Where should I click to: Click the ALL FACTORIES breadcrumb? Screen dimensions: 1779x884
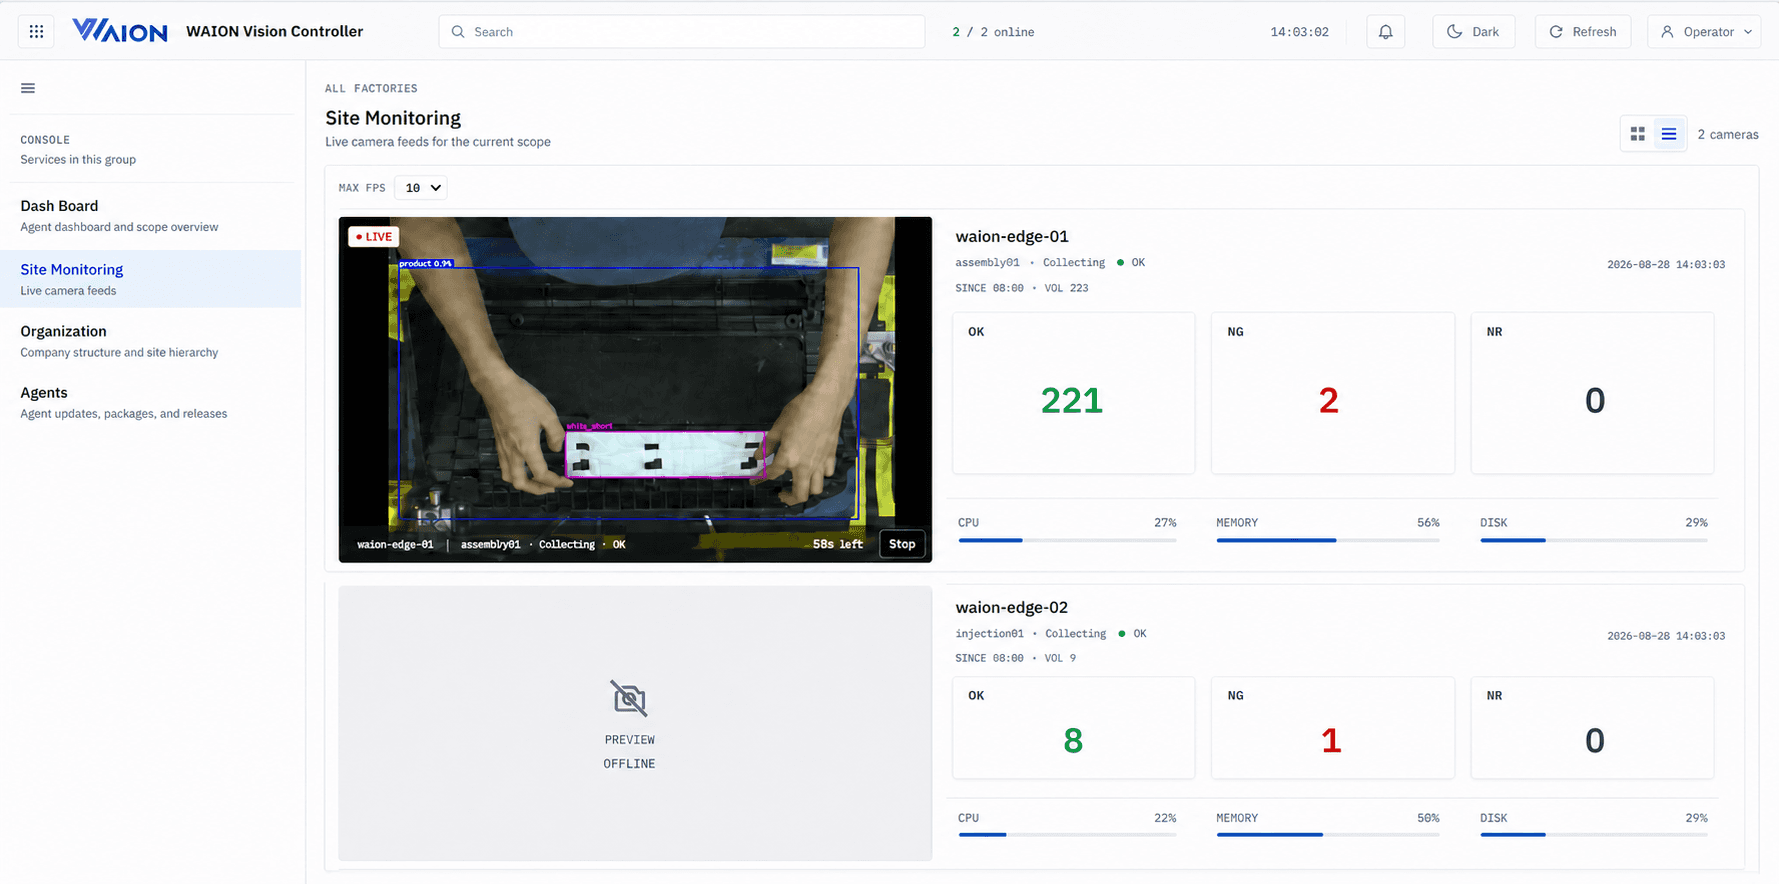click(x=371, y=89)
